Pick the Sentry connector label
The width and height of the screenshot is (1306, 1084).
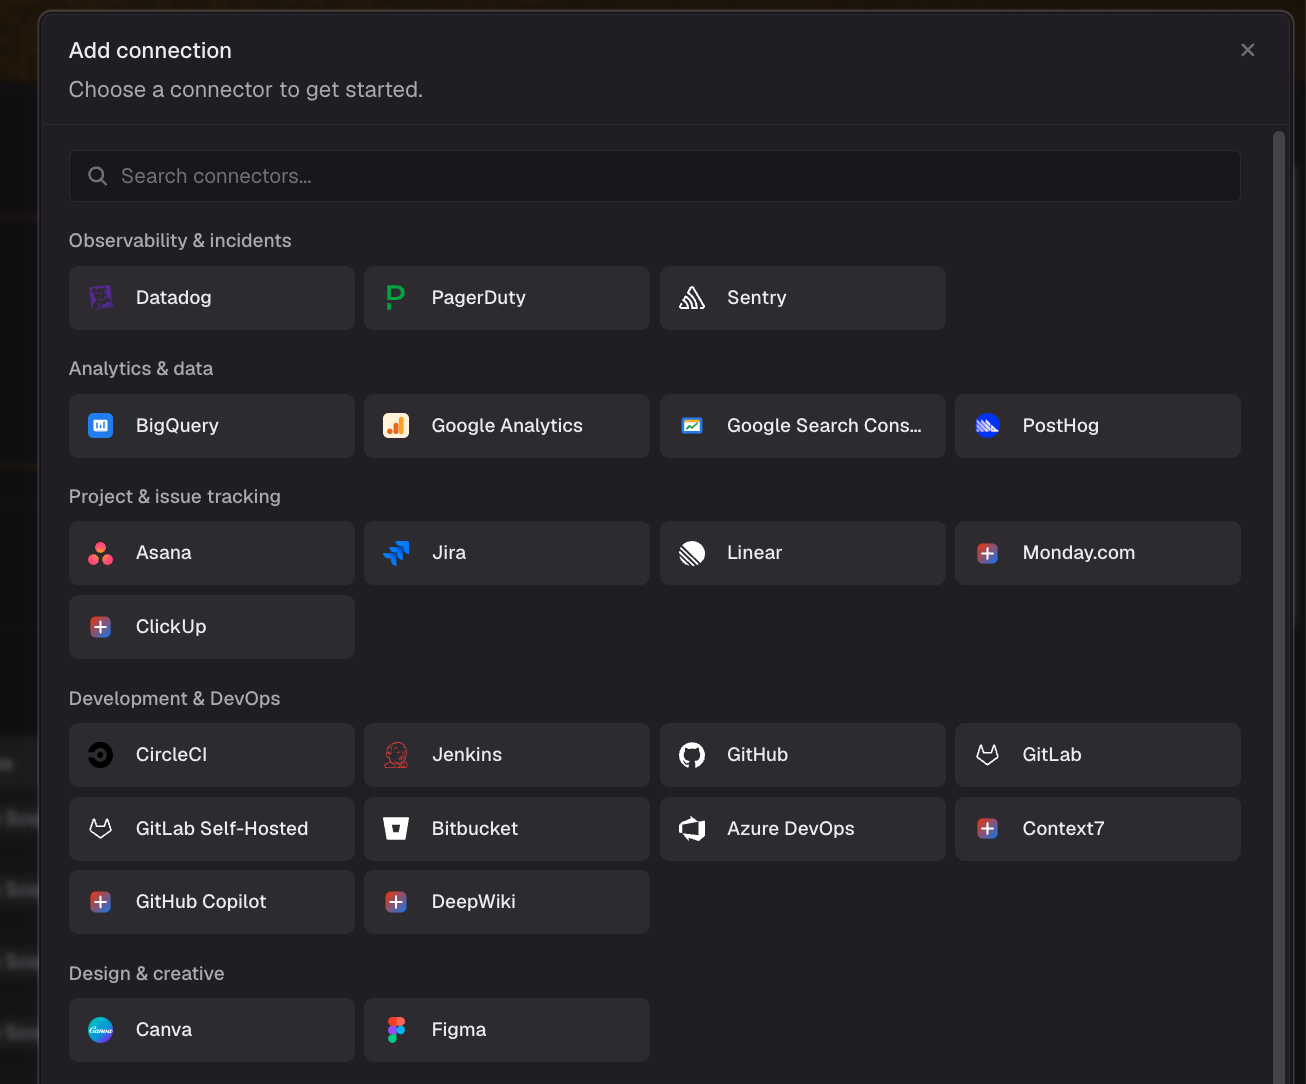[757, 298]
